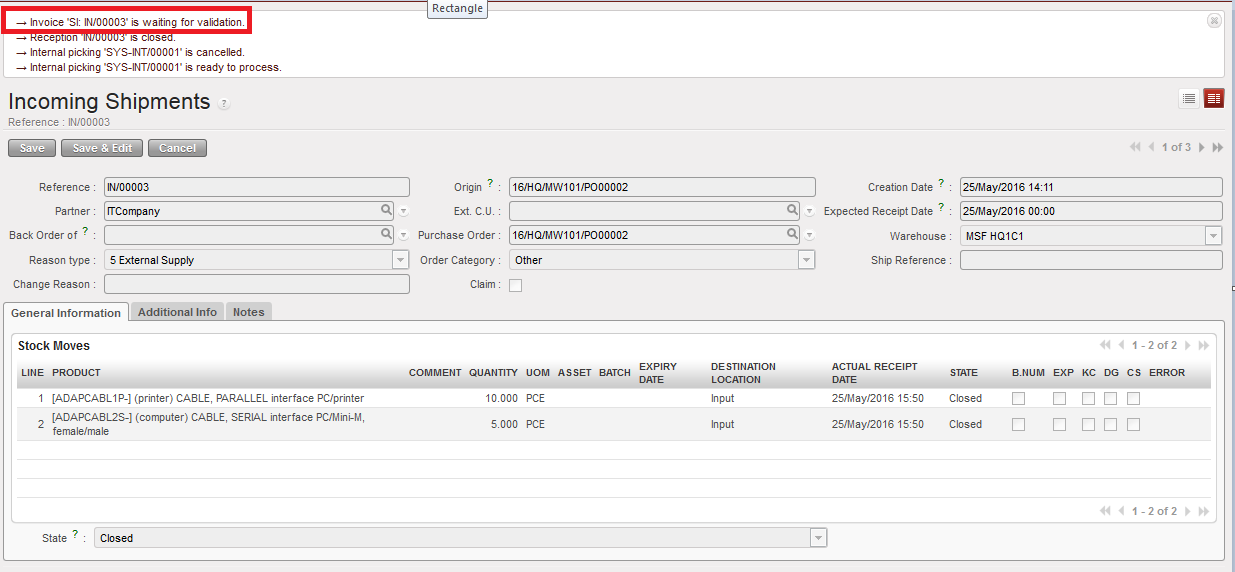Close the notification messages panel
The height and width of the screenshot is (572, 1235).
(x=1213, y=20)
